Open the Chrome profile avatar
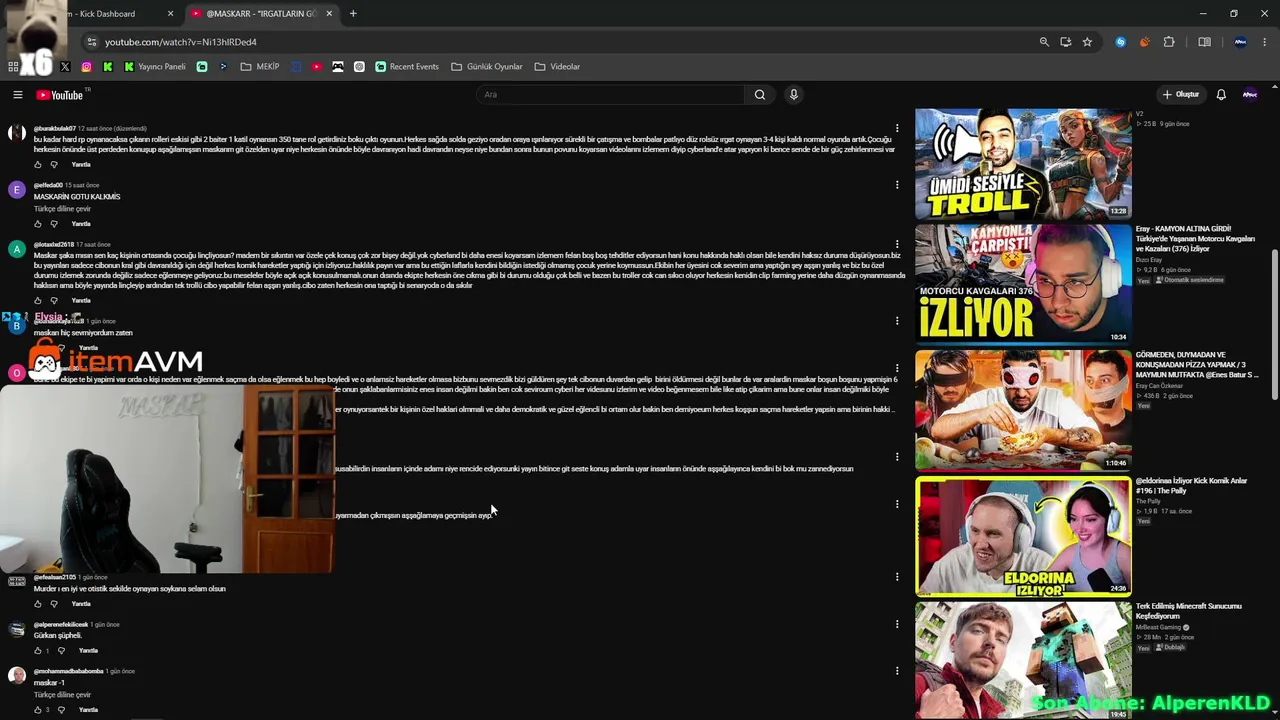 pyautogui.click(x=1241, y=42)
